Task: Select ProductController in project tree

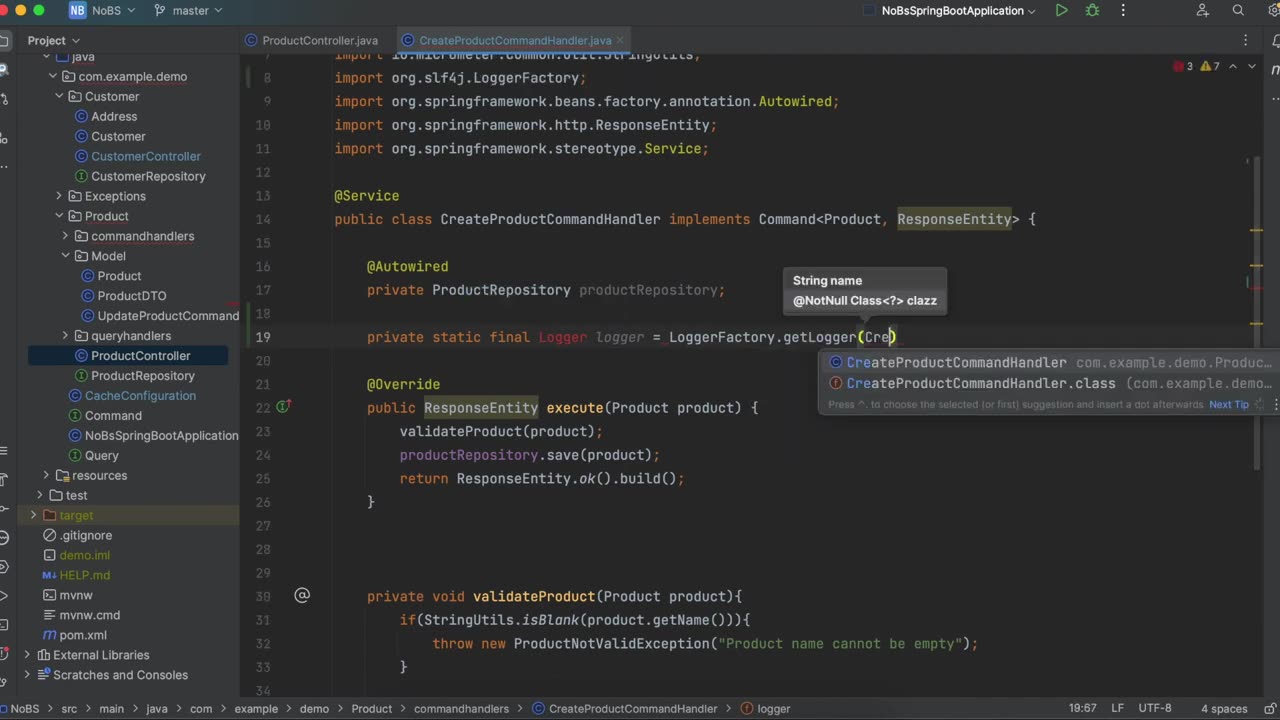Action: tap(140, 356)
